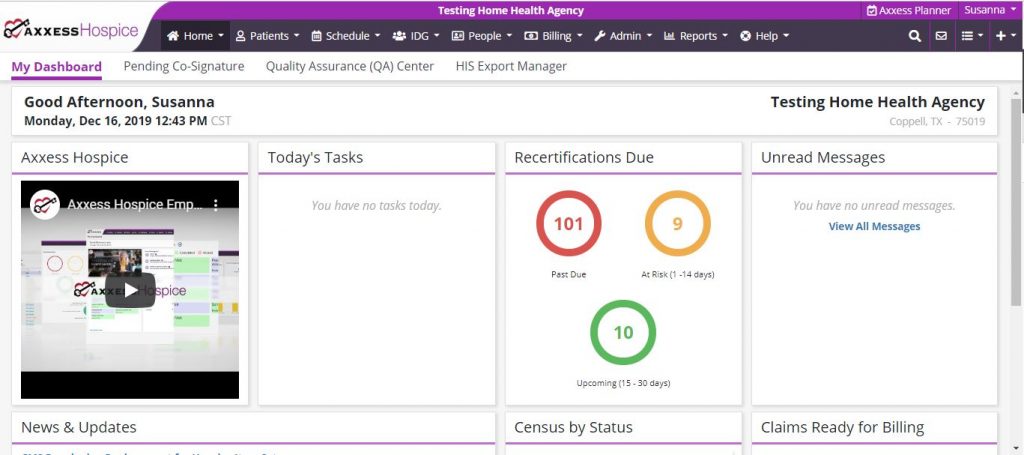Viewport: 1024px width, 455px height.
Task: Switch to Pending Co-Signature tab
Action: pos(183,66)
